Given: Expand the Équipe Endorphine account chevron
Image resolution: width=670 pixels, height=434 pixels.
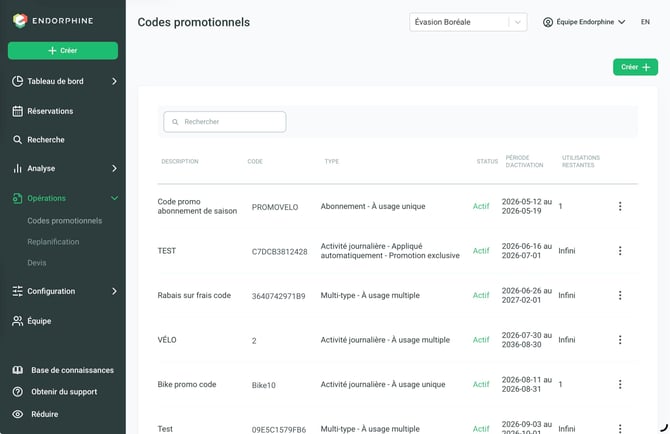Looking at the screenshot, I should pyautogui.click(x=622, y=22).
